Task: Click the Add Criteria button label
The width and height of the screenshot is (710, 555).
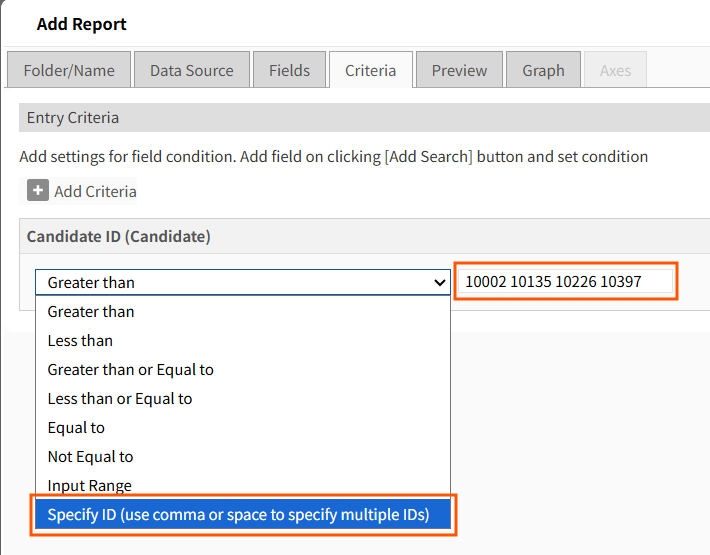Action: (x=95, y=191)
